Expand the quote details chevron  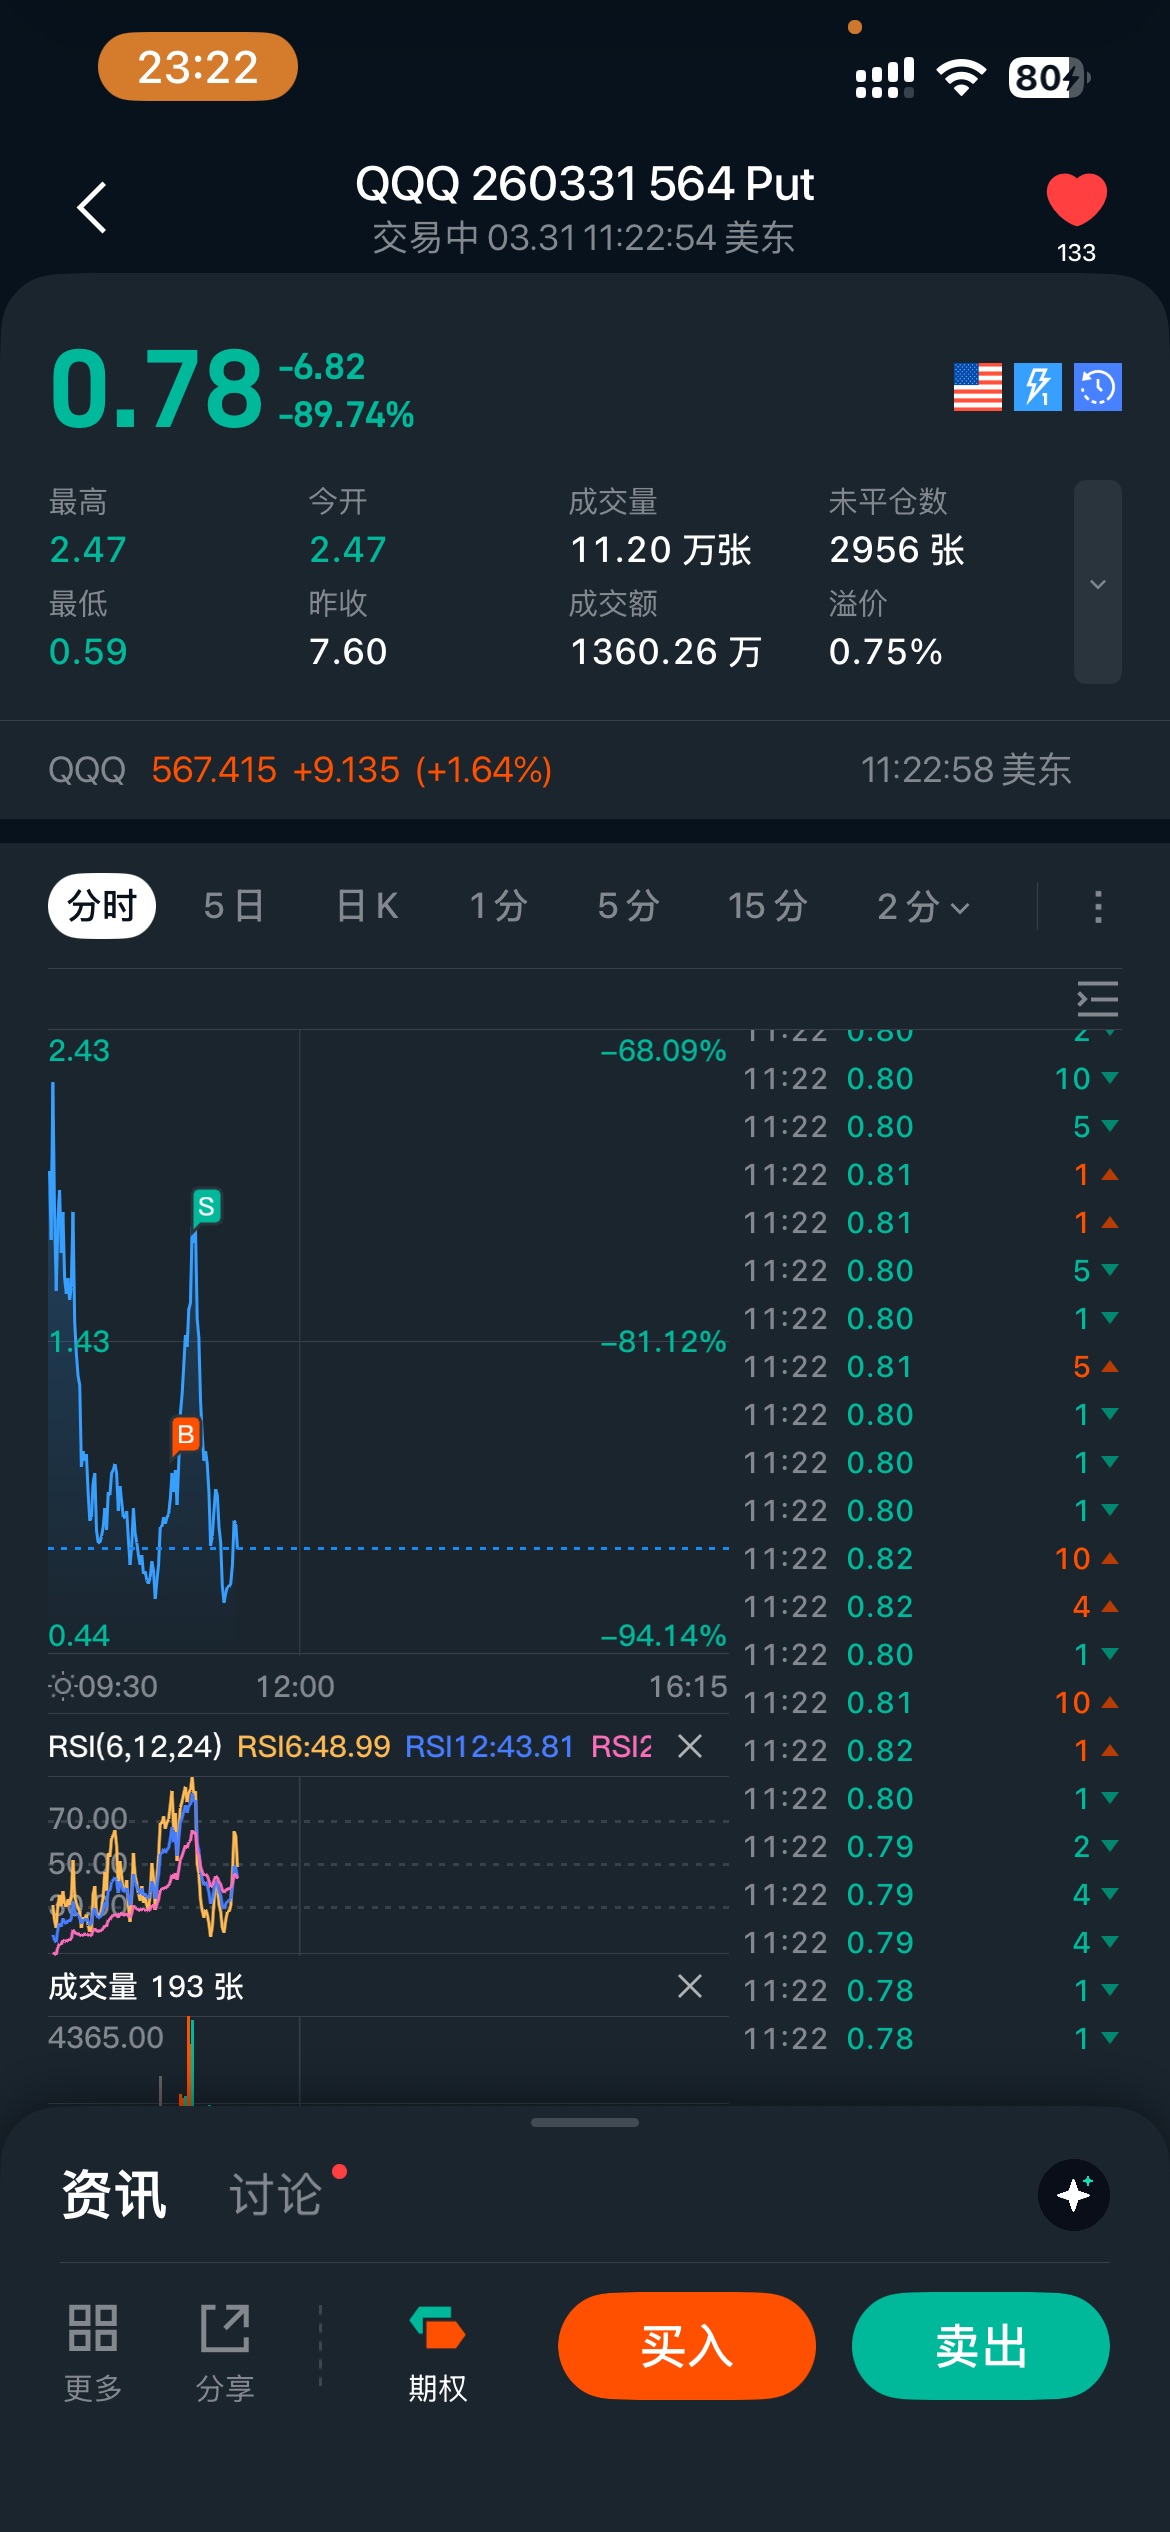pos(1097,583)
